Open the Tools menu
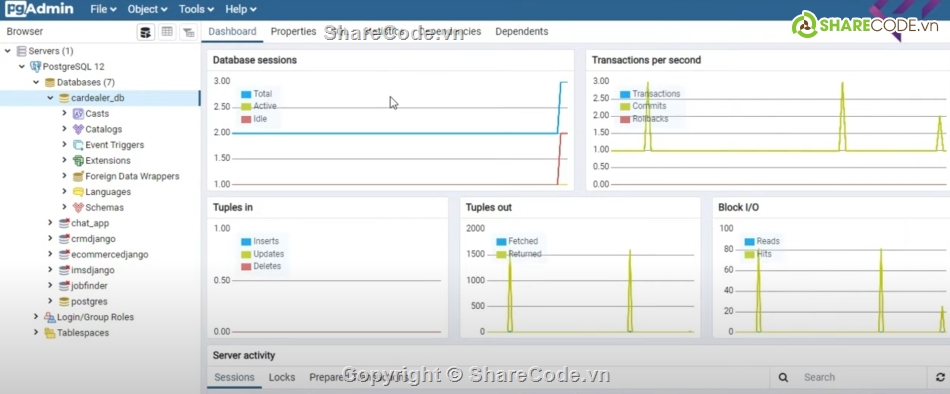Viewport: 950px width, 394px height. pyautogui.click(x=196, y=9)
